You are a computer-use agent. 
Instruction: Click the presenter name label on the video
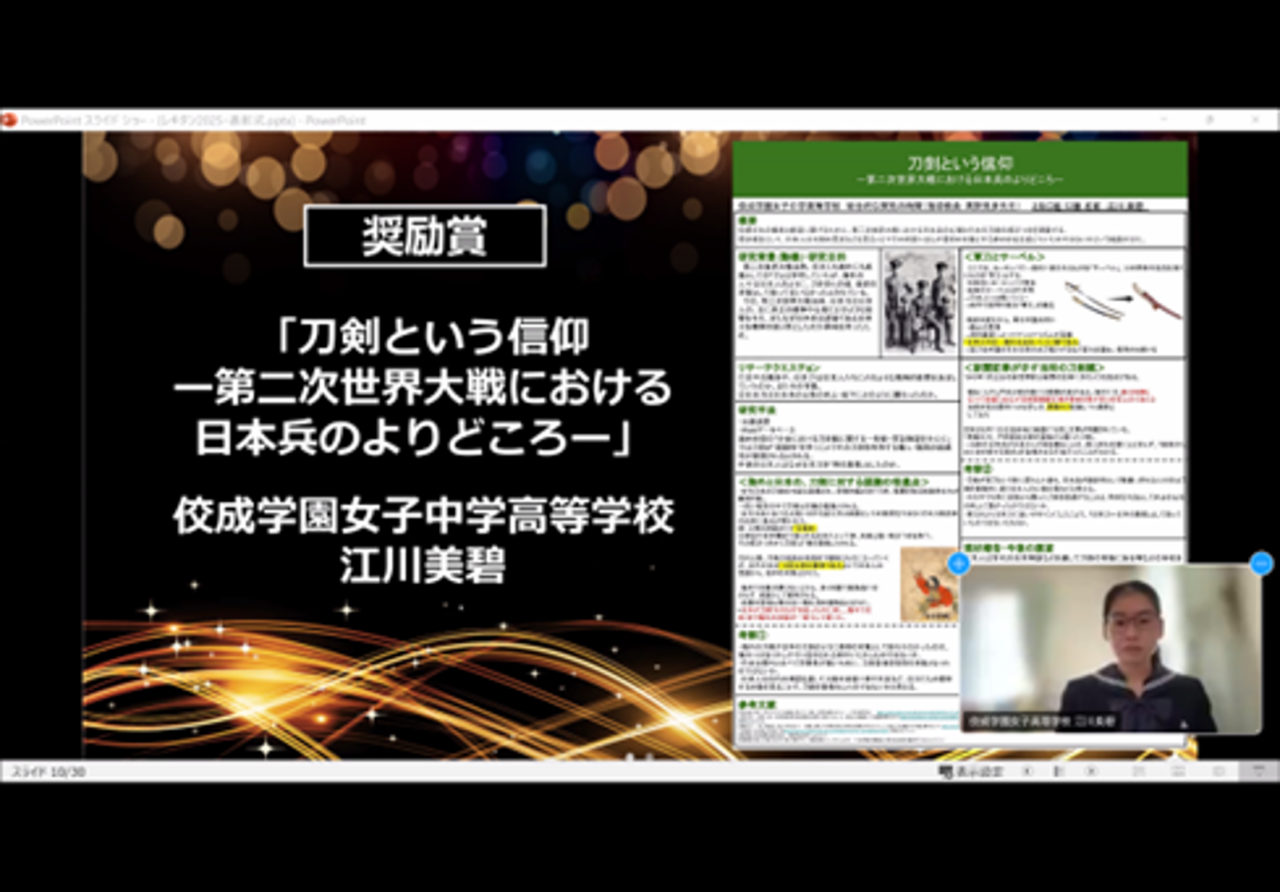click(x=1041, y=721)
